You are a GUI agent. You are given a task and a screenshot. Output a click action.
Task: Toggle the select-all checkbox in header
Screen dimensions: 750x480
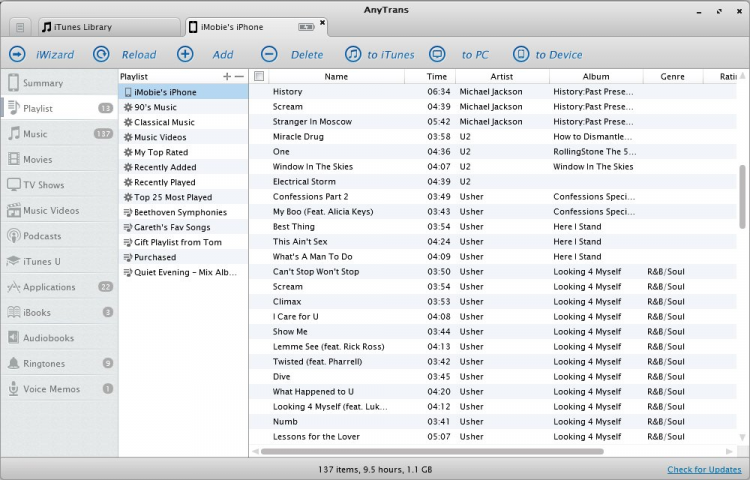coord(259,76)
